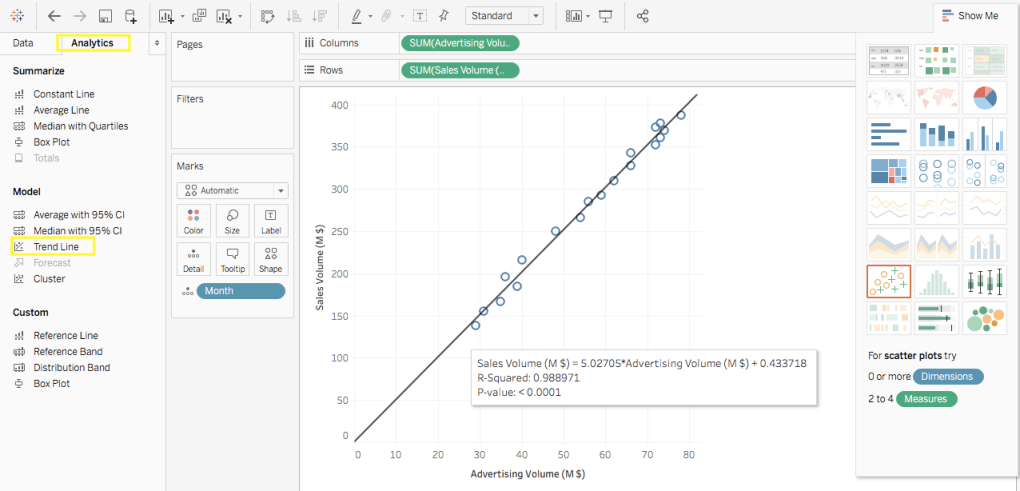Click the Swap rows and columns icon
Viewport: 1020px width, 491px height.
pos(266,16)
